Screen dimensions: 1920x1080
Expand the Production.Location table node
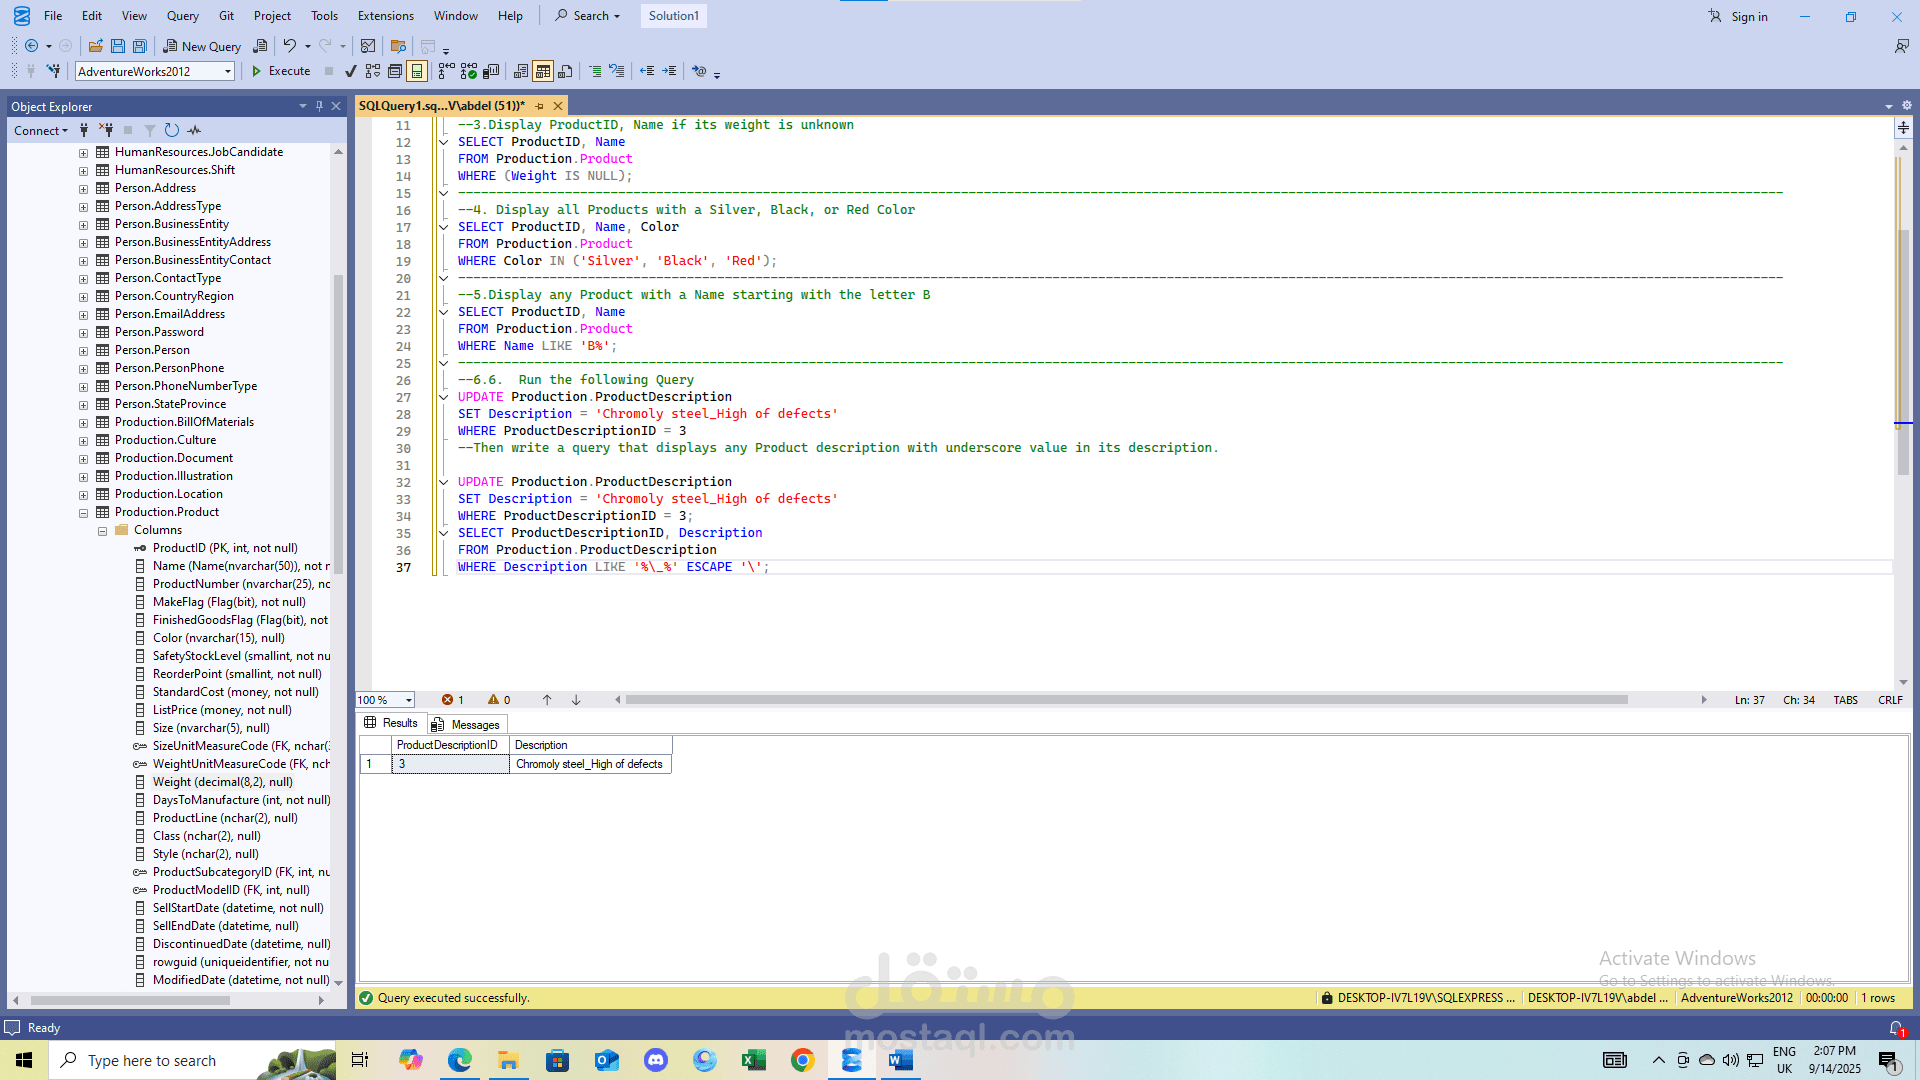84,495
